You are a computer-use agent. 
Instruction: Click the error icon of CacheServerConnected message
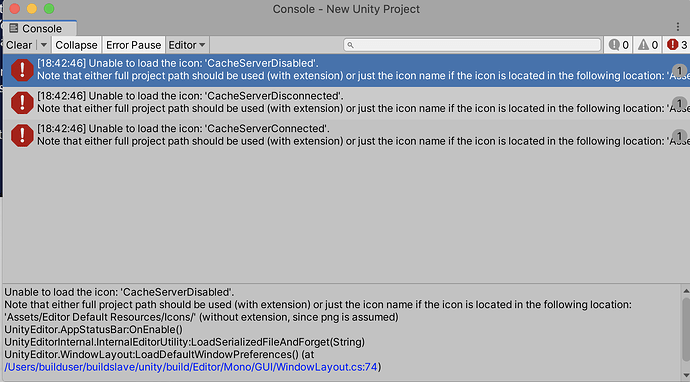22,135
